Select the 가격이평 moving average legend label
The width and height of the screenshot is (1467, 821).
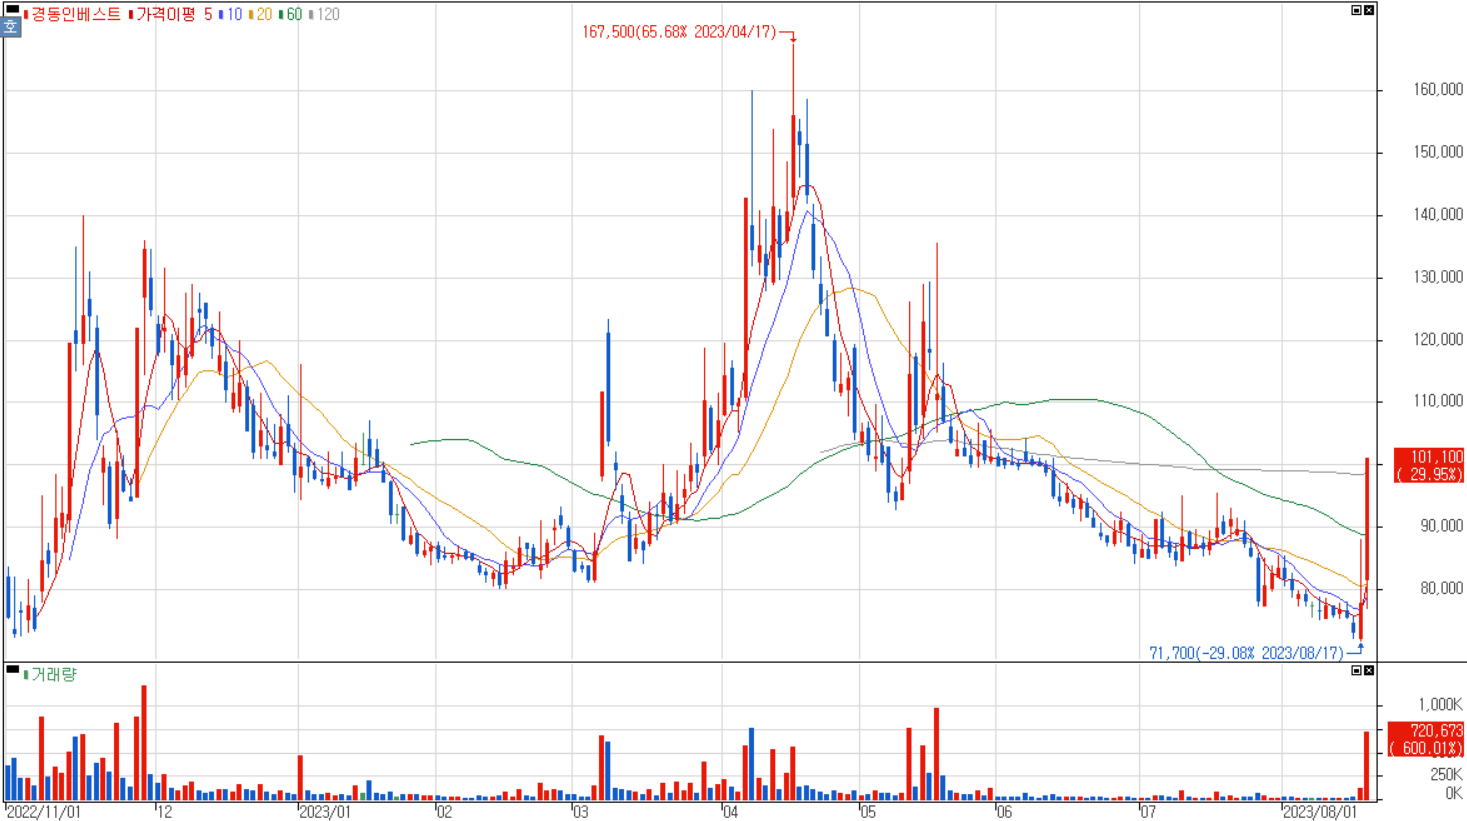[x=166, y=15]
